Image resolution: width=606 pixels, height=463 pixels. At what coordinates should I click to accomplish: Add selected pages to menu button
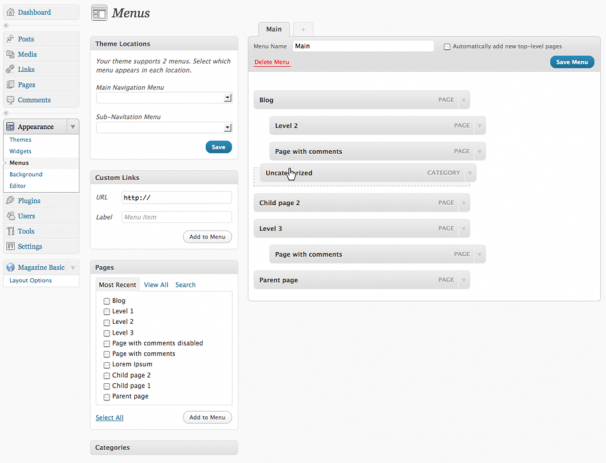[207, 417]
